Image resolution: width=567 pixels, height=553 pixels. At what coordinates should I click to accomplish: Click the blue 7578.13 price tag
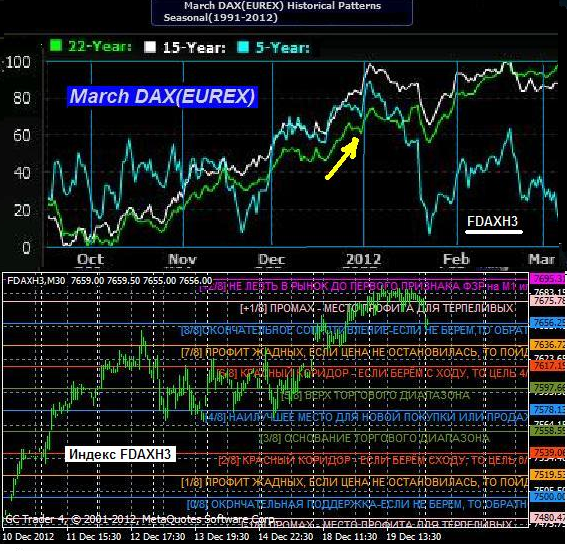click(x=548, y=409)
